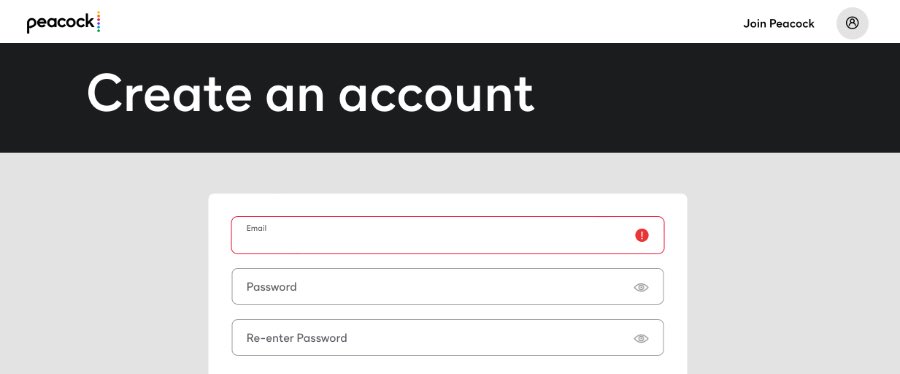Reveal the re-entered password via eye icon
The height and width of the screenshot is (374, 900).
pos(641,338)
